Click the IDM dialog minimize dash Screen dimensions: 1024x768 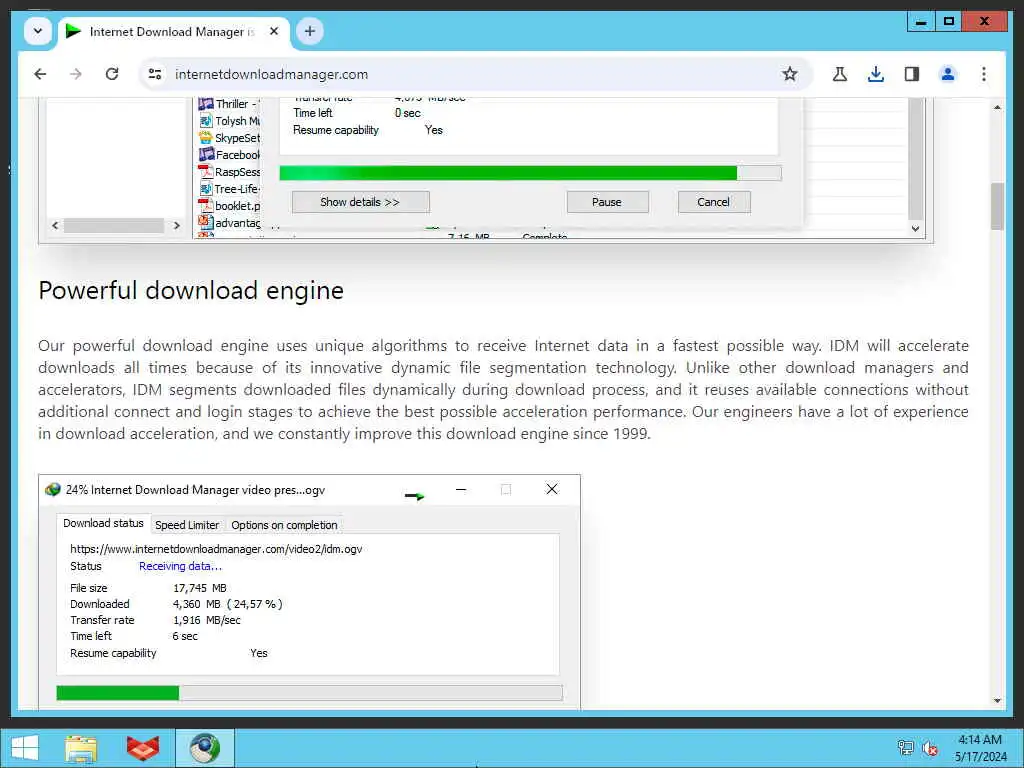tap(461, 490)
